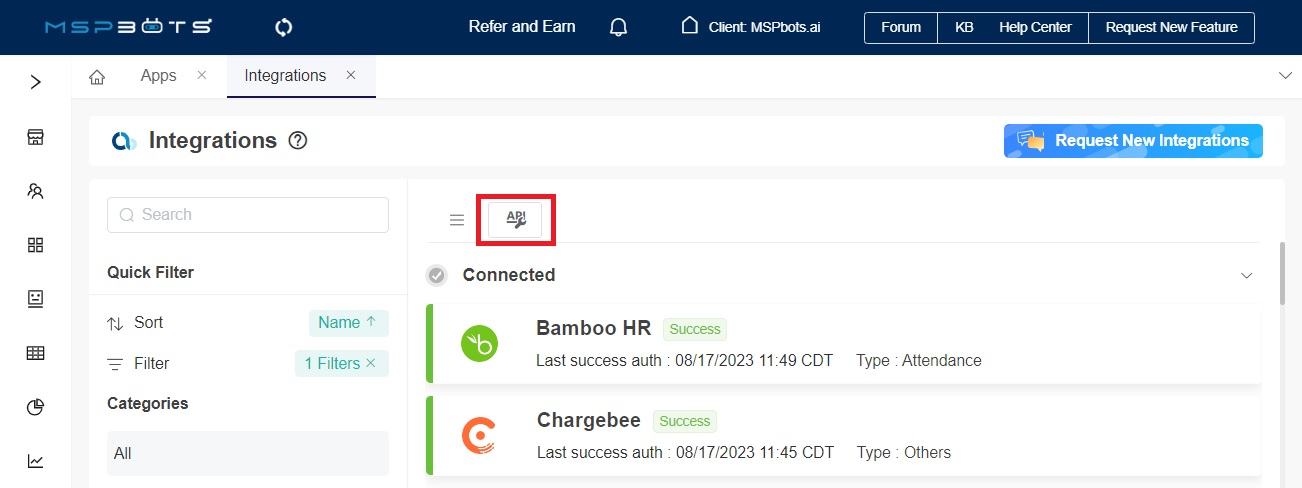Screen dimensions: 1302x488
Task: Open the line chart sidebar icon
Action: (x=36, y=461)
